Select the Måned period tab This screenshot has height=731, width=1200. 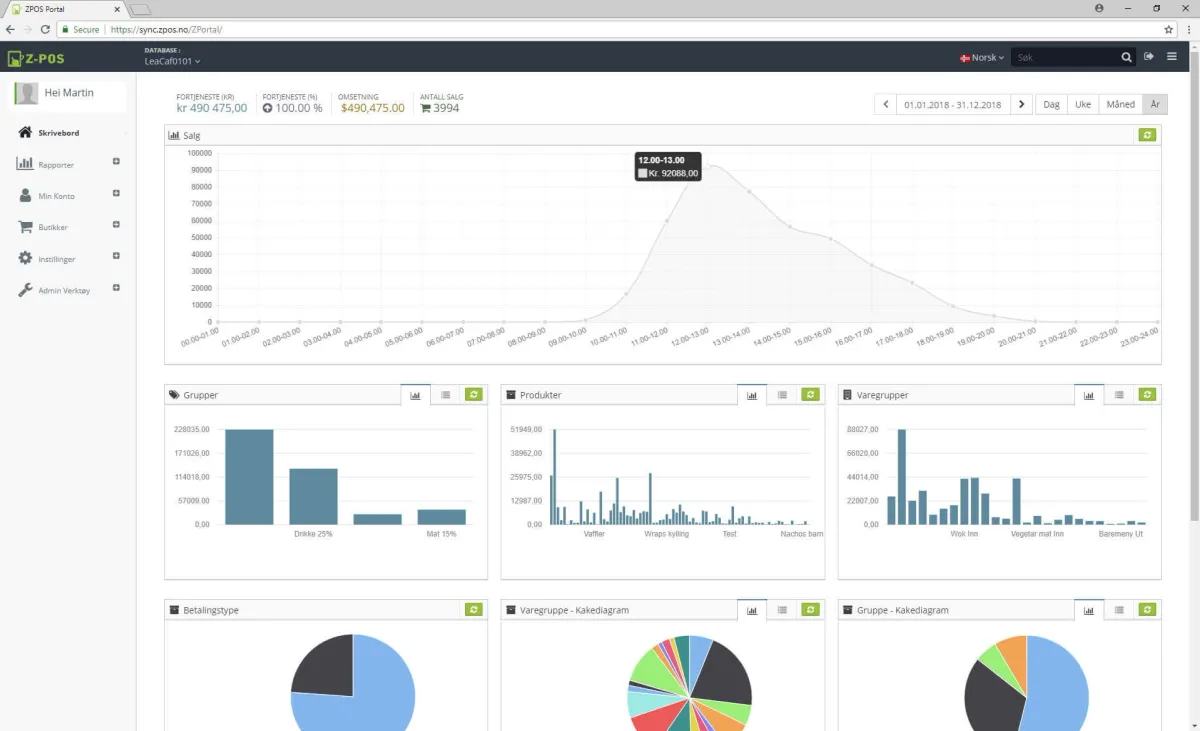(1120, 104)
